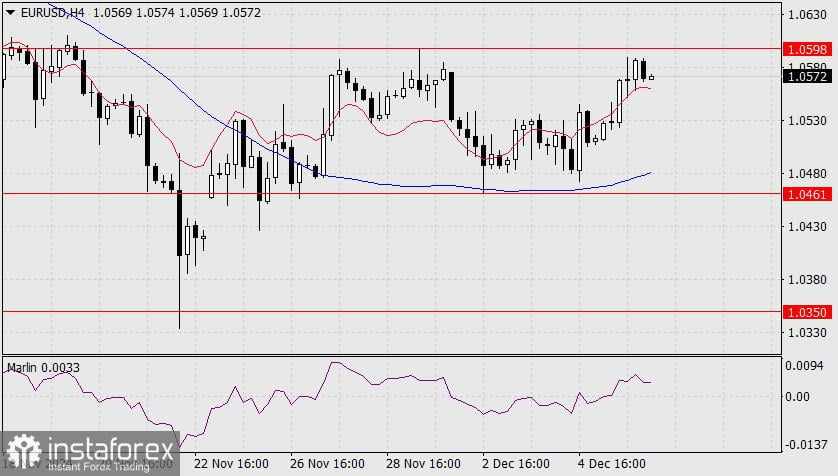Click the 1.0480 price axis label
838x476 pixels.
807,174
